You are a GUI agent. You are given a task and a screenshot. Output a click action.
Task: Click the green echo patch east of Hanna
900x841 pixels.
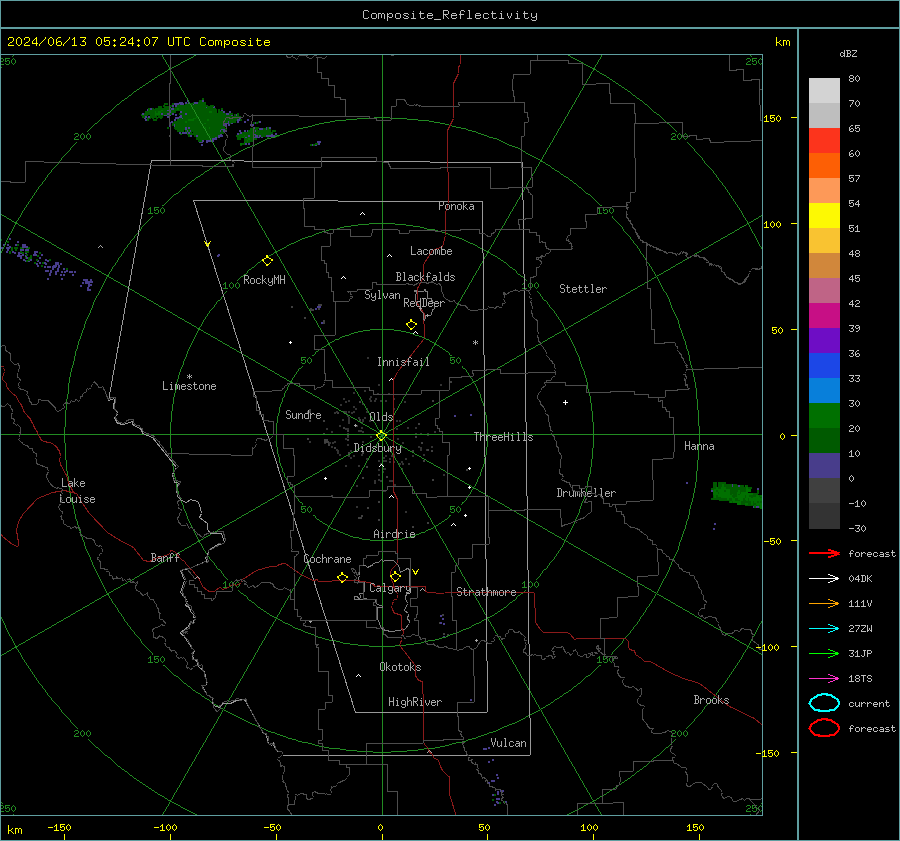click(x=736, y=494)
